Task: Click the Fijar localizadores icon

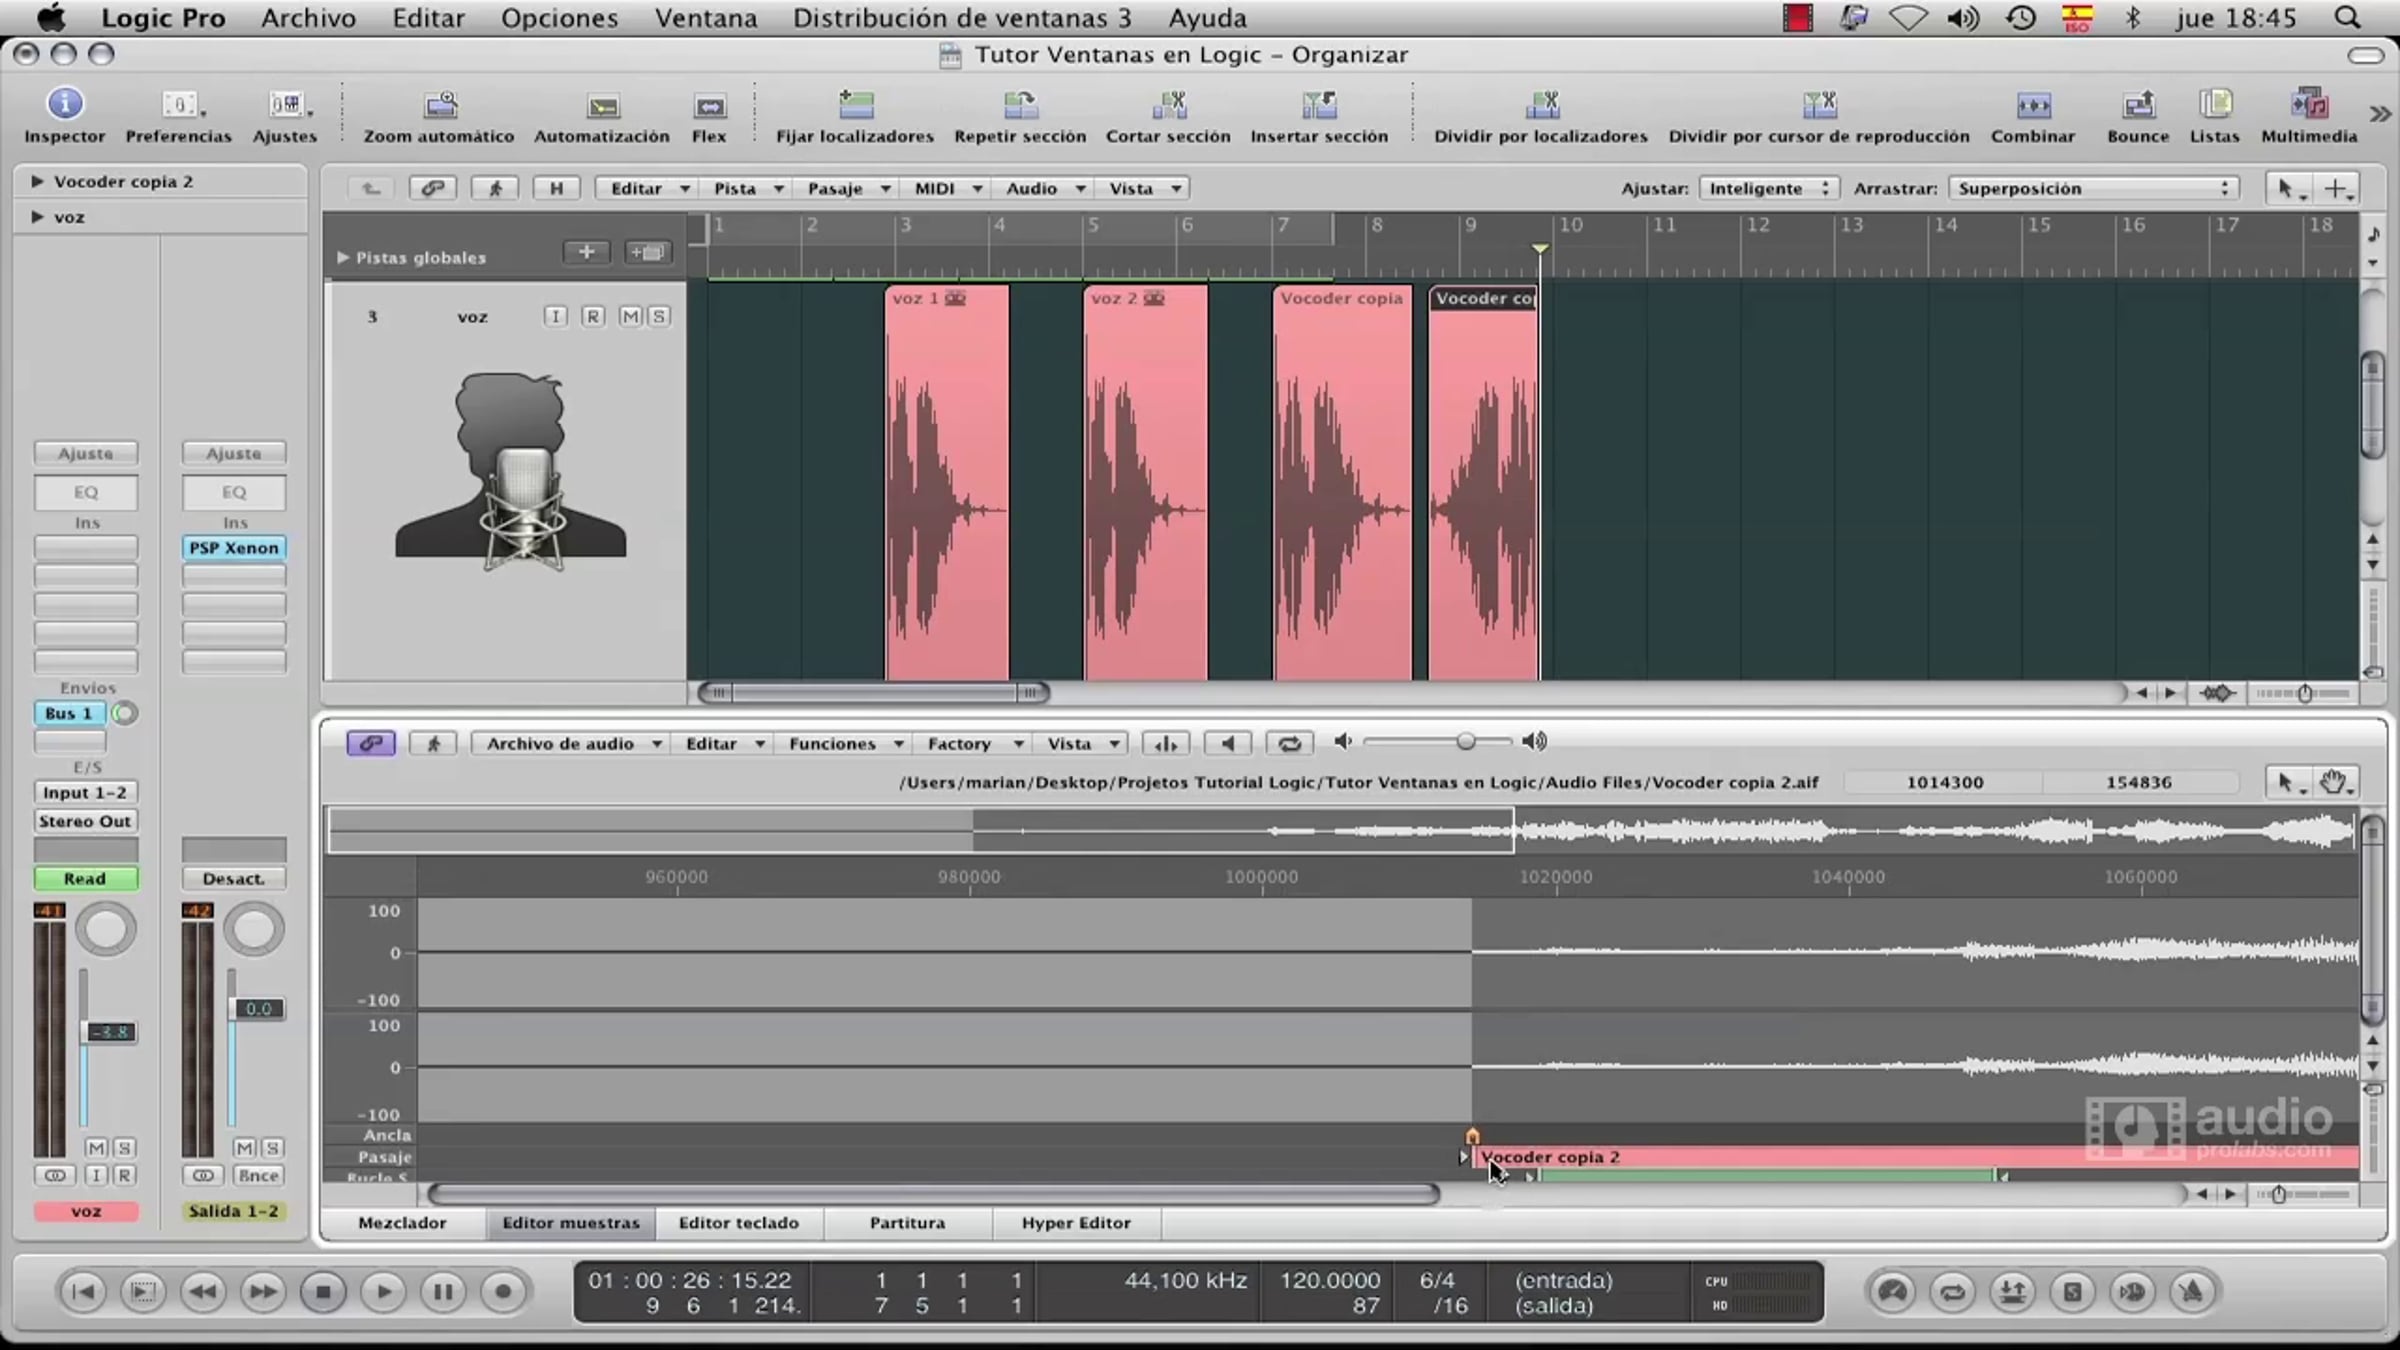Action: (855, 104)
